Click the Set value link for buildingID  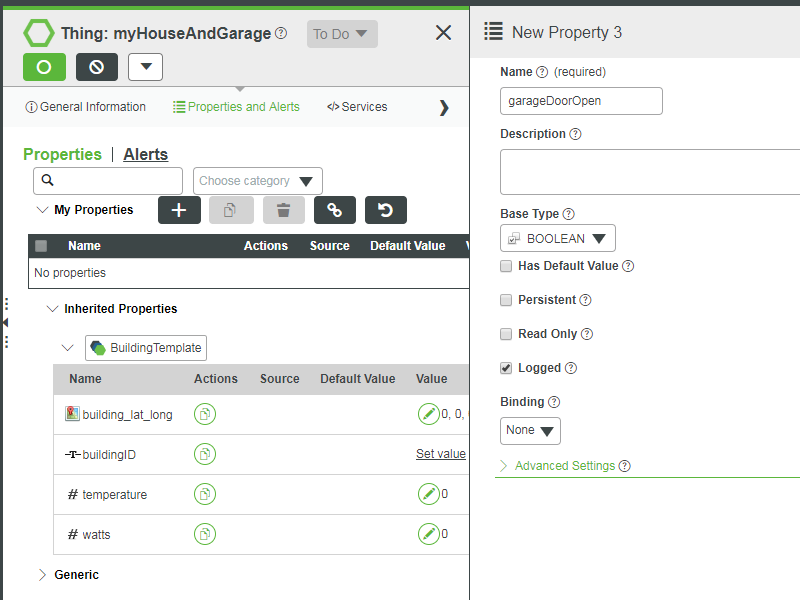[x=440, y=454]
